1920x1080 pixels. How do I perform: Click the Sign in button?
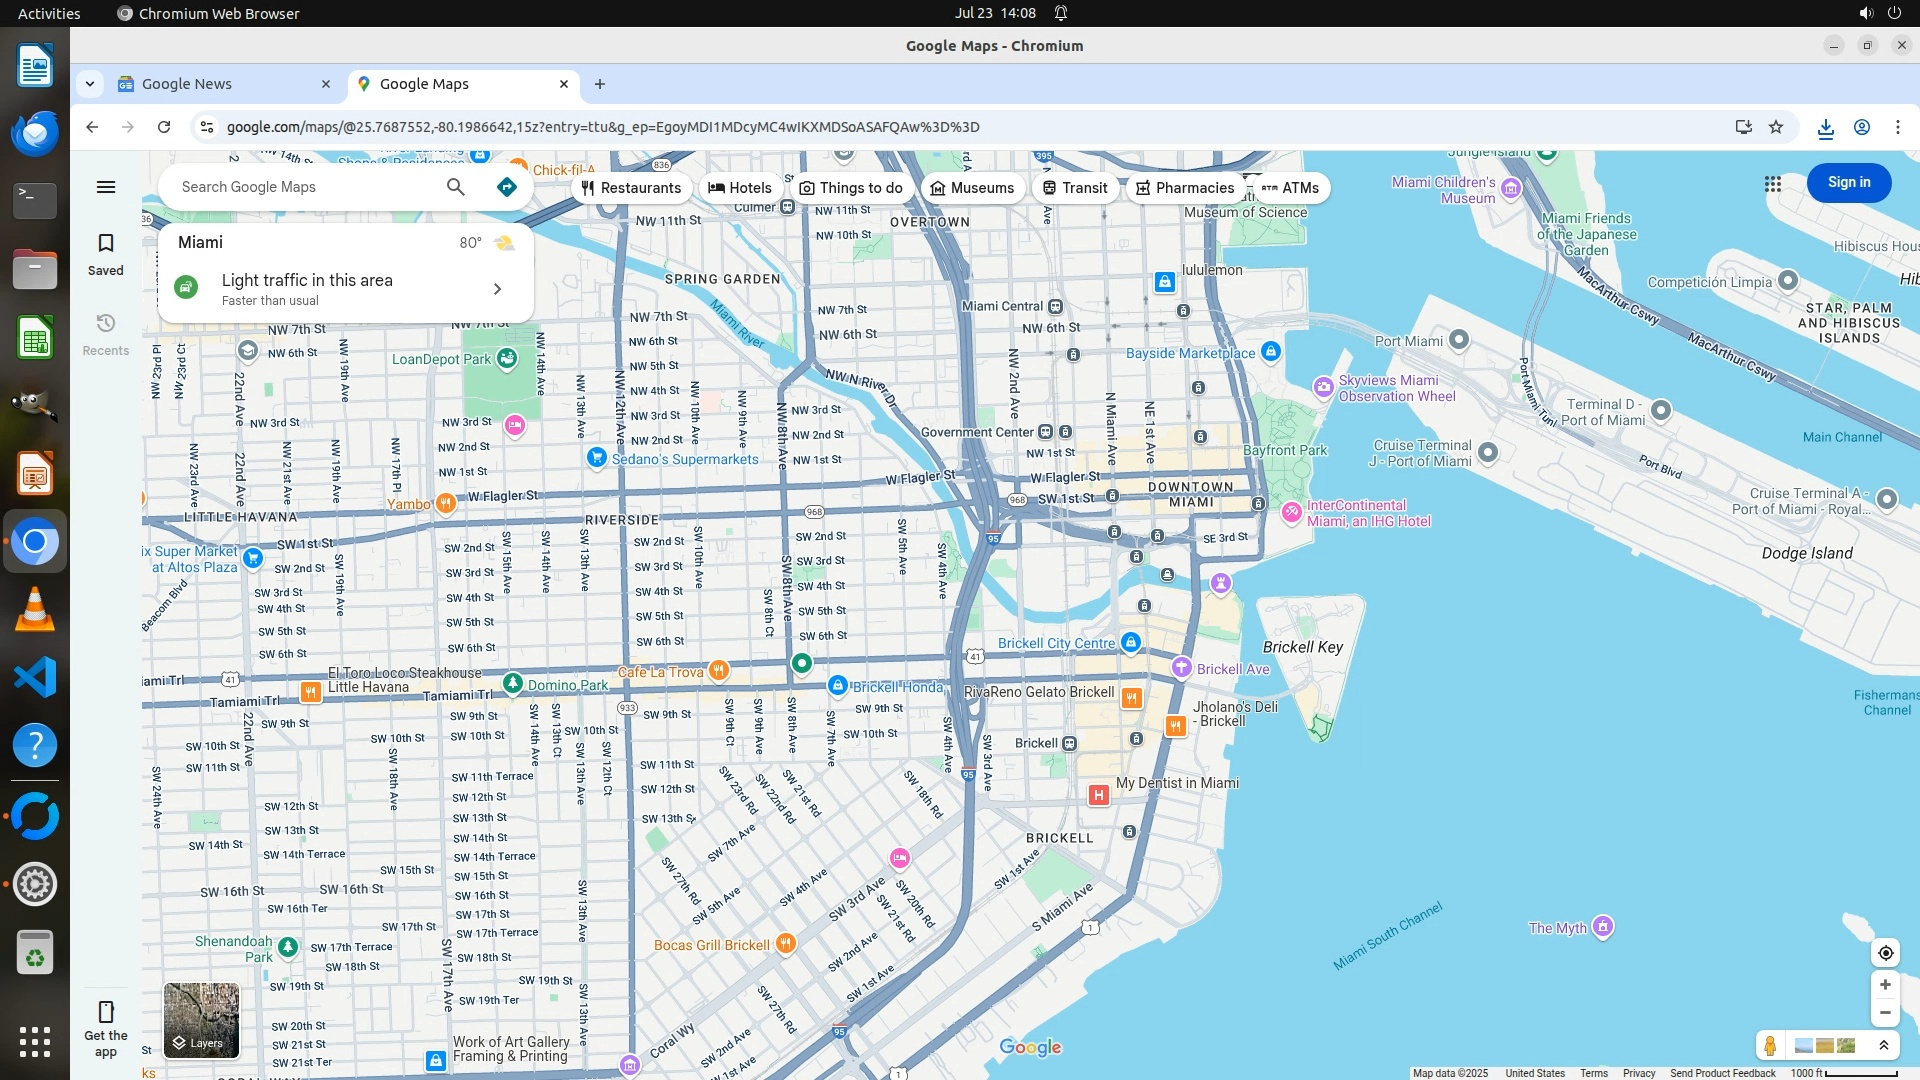coord(1848,183)
